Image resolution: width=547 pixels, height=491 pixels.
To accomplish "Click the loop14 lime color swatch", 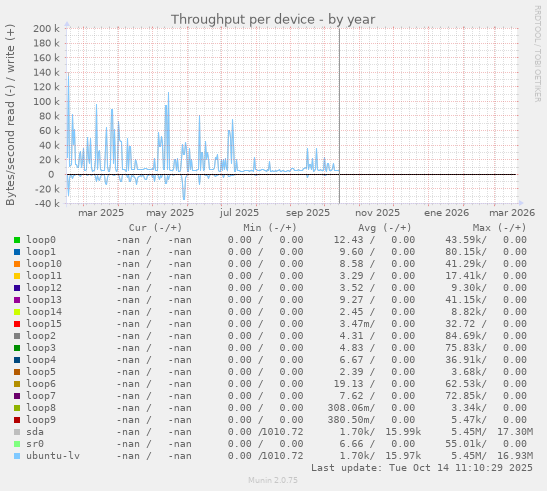I will tap(17, 312).
